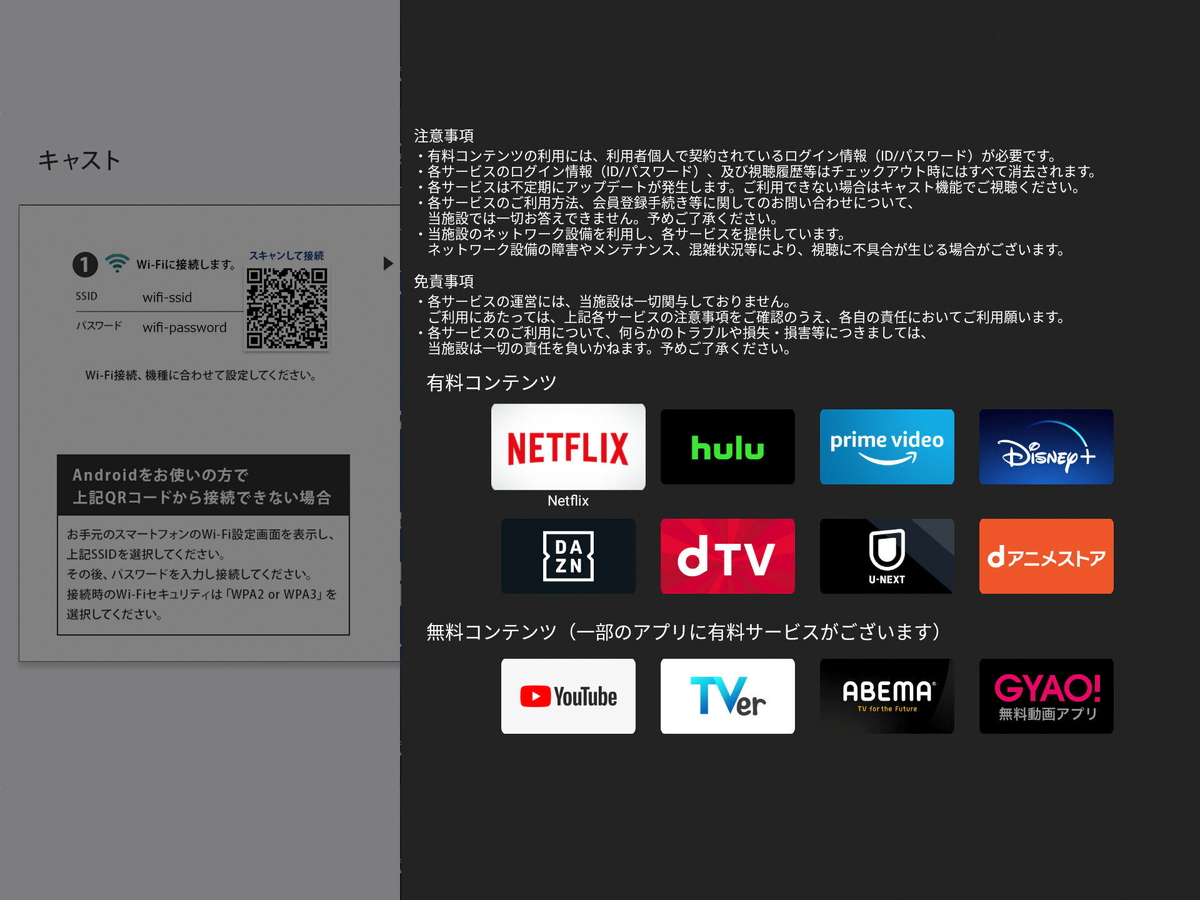Click the Wi-Fi connection QR code
The width and height of the screenshot is (1200, 900).
click(287, 308)
